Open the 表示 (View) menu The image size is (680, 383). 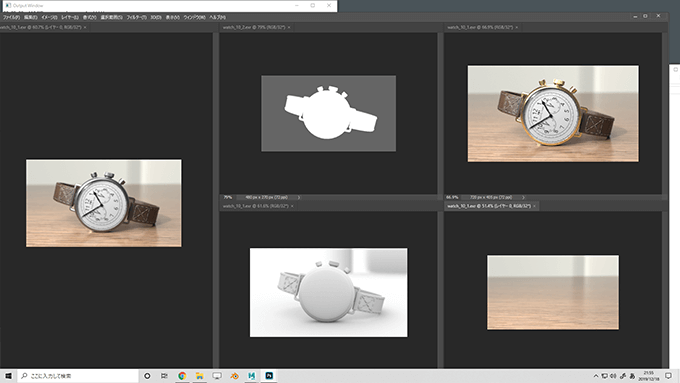pos(173,17)
